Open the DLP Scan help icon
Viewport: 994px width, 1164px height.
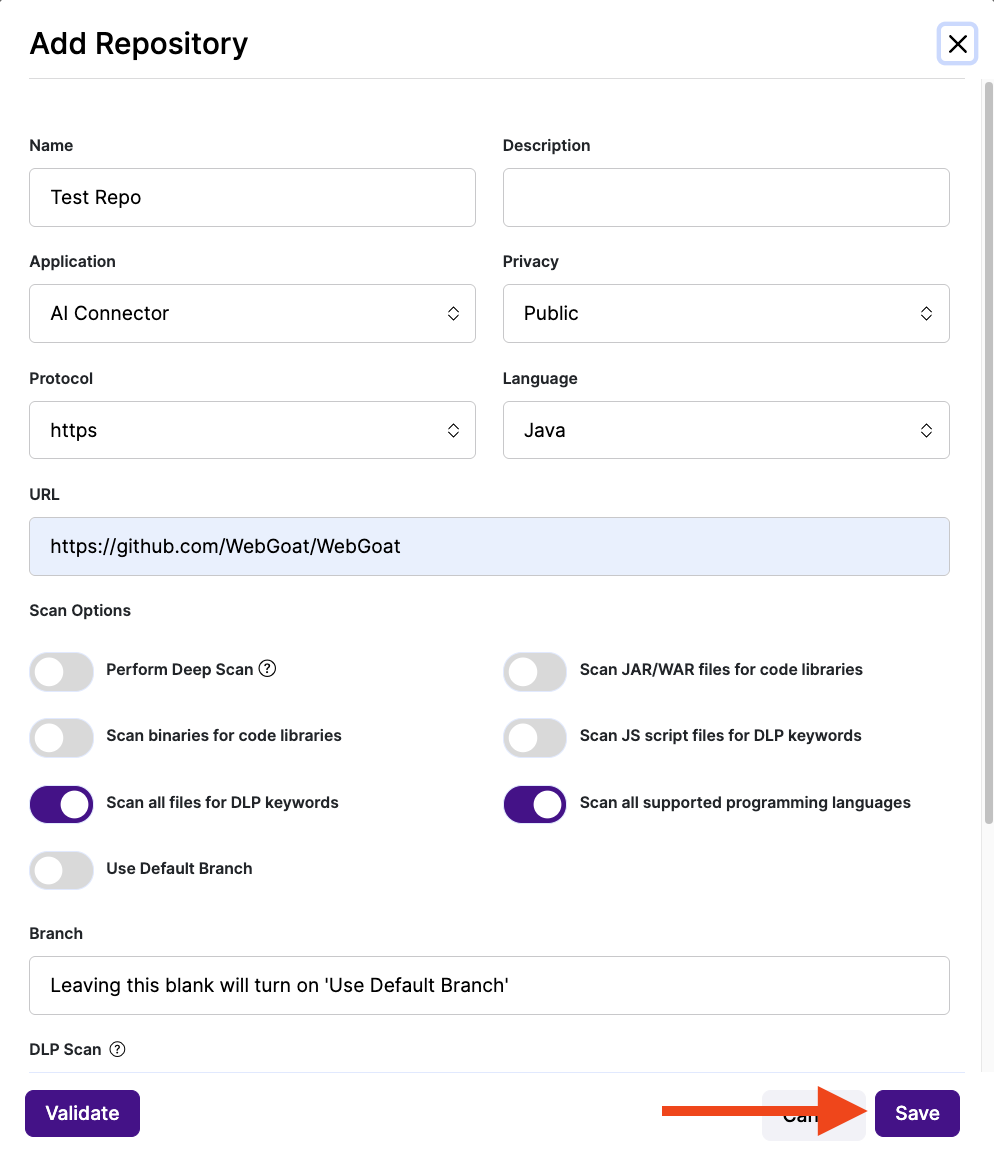tap(117, 1049)
